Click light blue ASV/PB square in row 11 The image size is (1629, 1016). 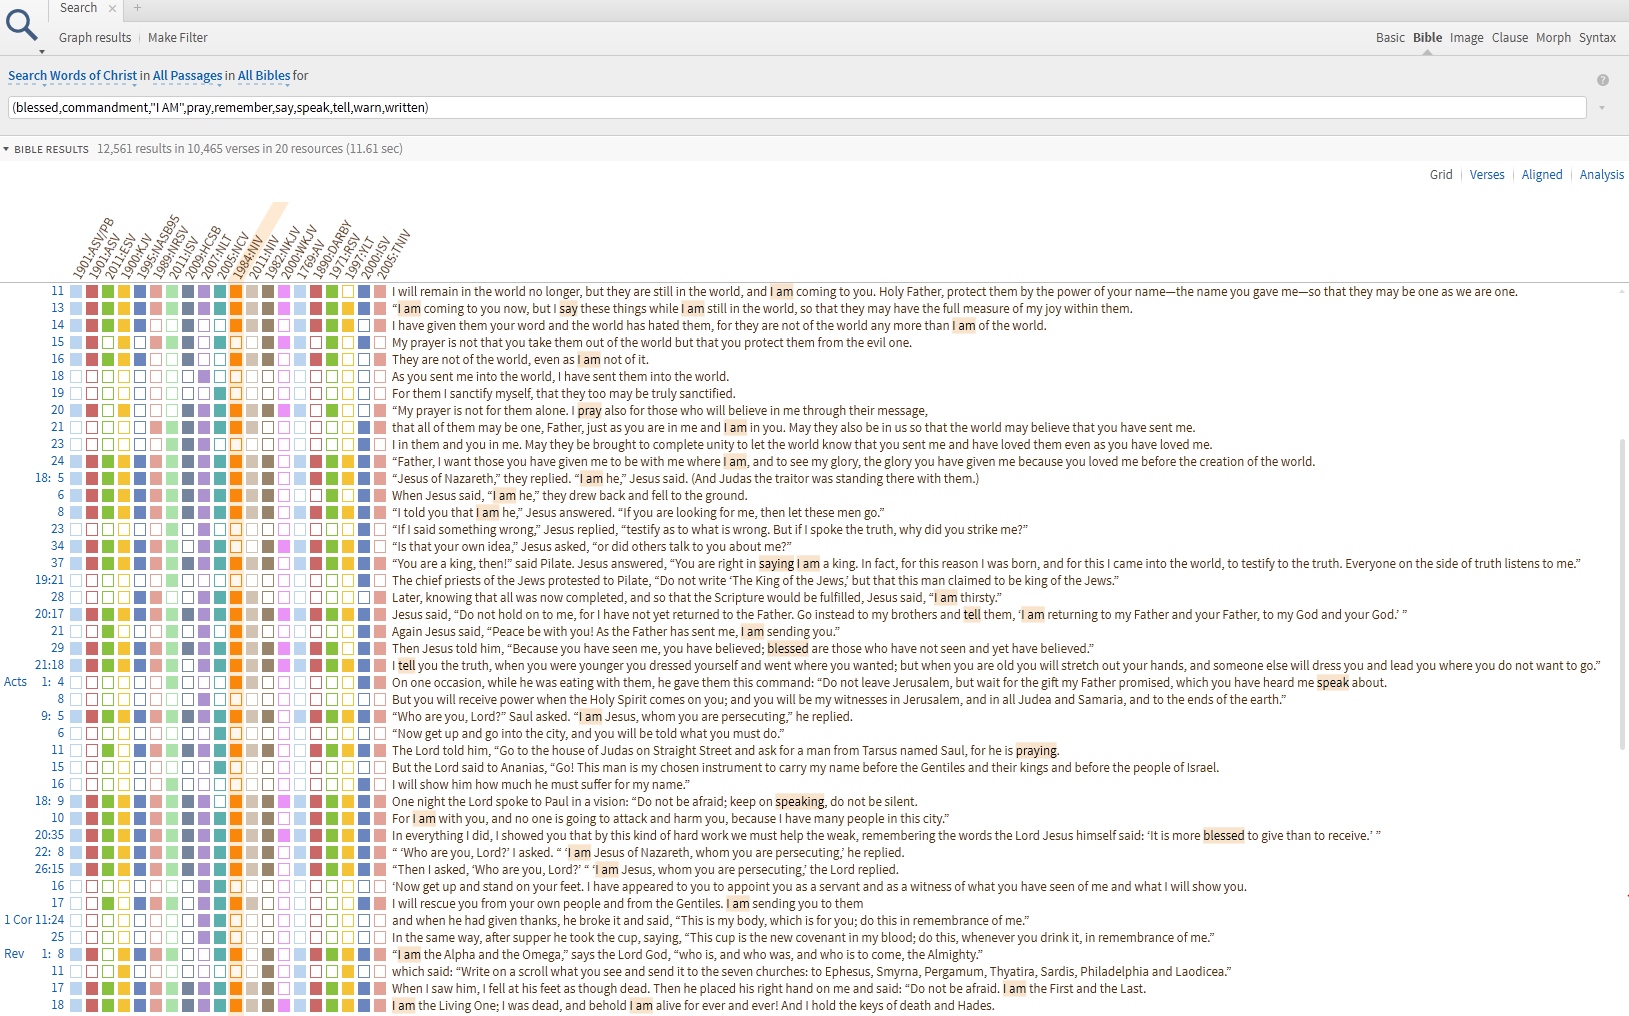click(76, 292)
